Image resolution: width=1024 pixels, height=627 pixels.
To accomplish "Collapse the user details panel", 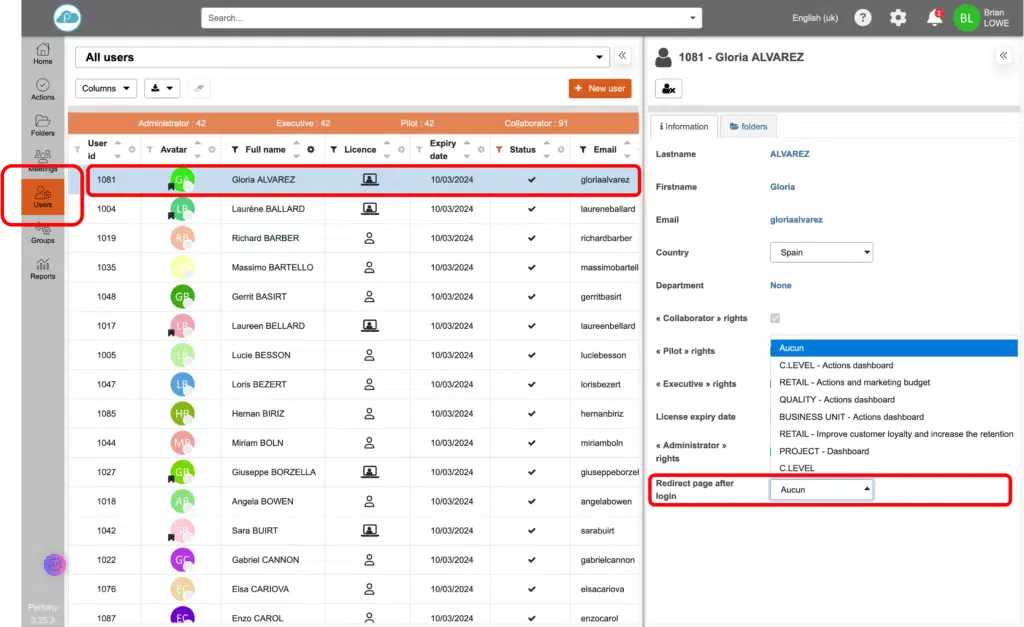I will pyautogui.click(x=1003, y=57).
